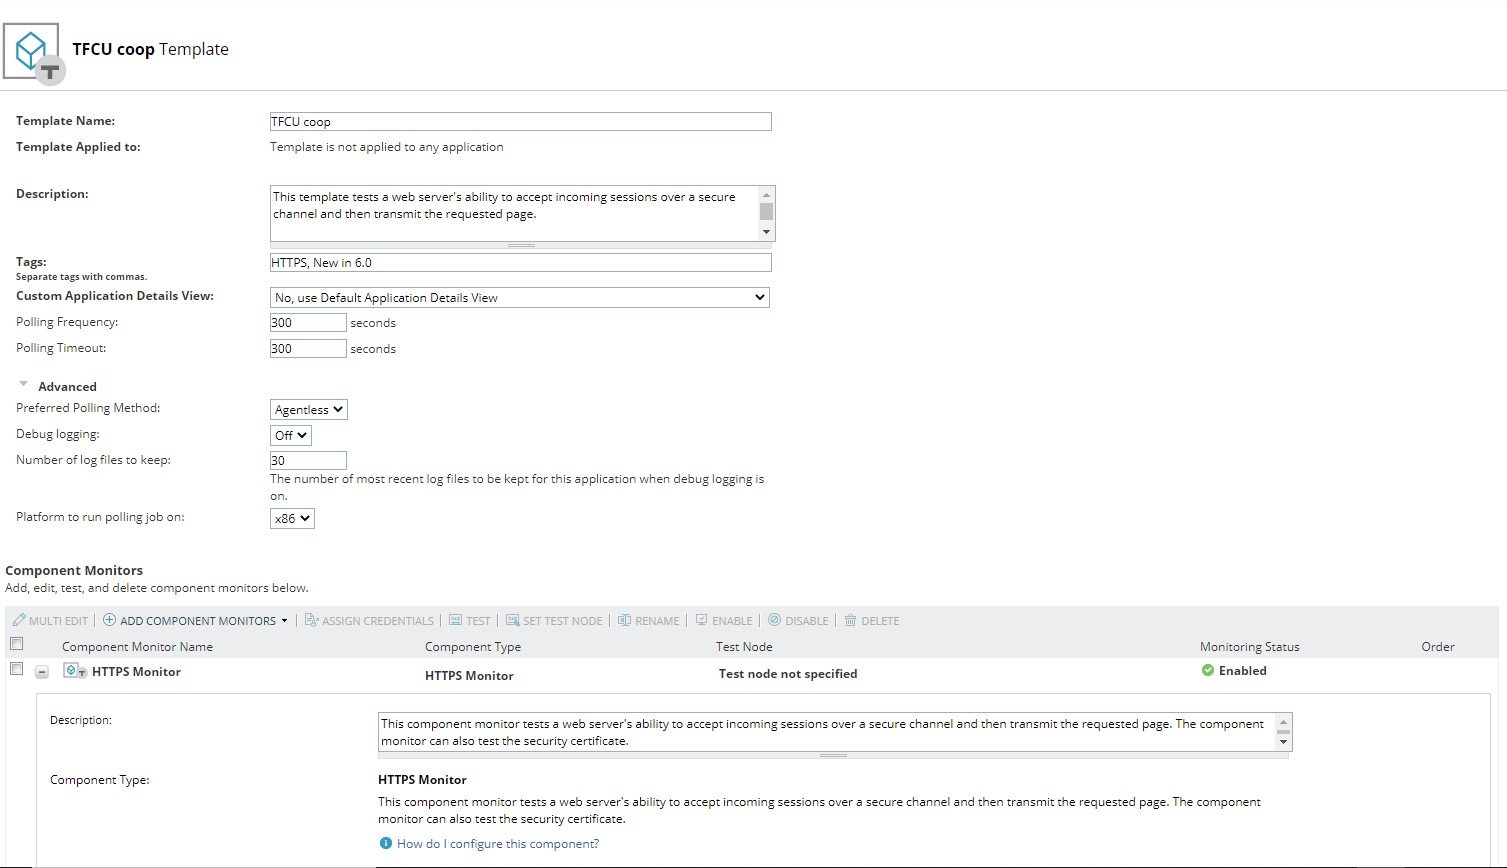The image size is (1507, 868).
Task: Click the Tags input field
Action: pos(521,262)
